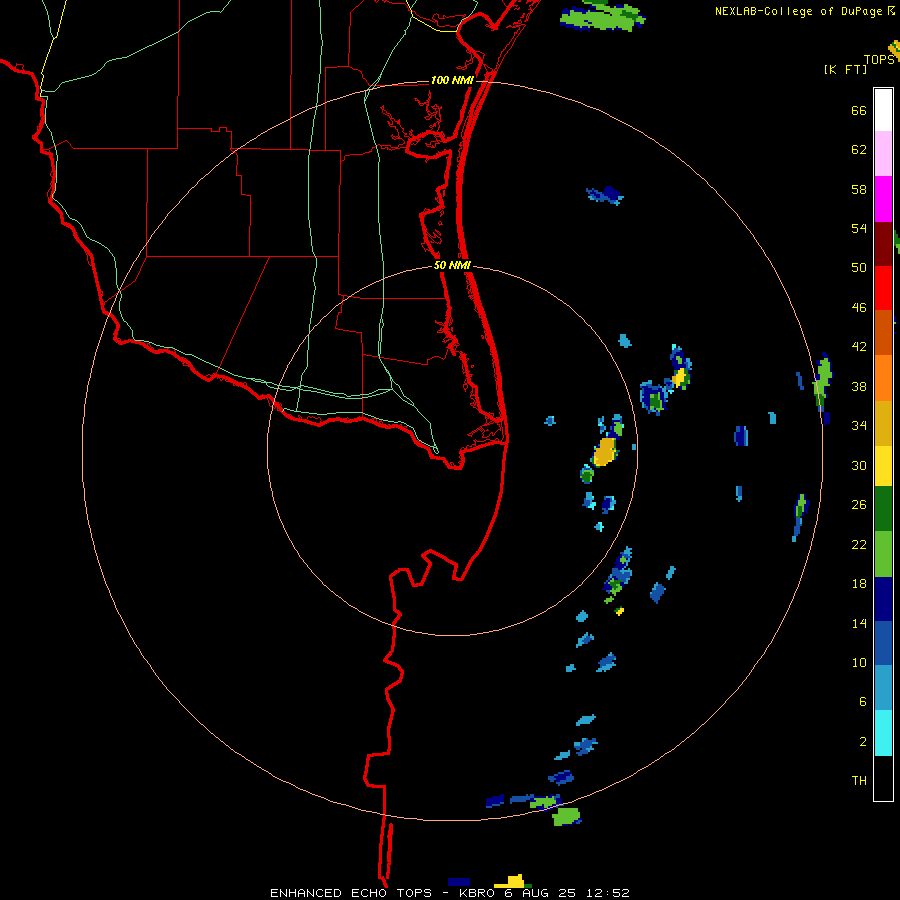This screenshot has height=900, width=900.
Task: Click the 58 legend value
Action: [x=859, y=189]
